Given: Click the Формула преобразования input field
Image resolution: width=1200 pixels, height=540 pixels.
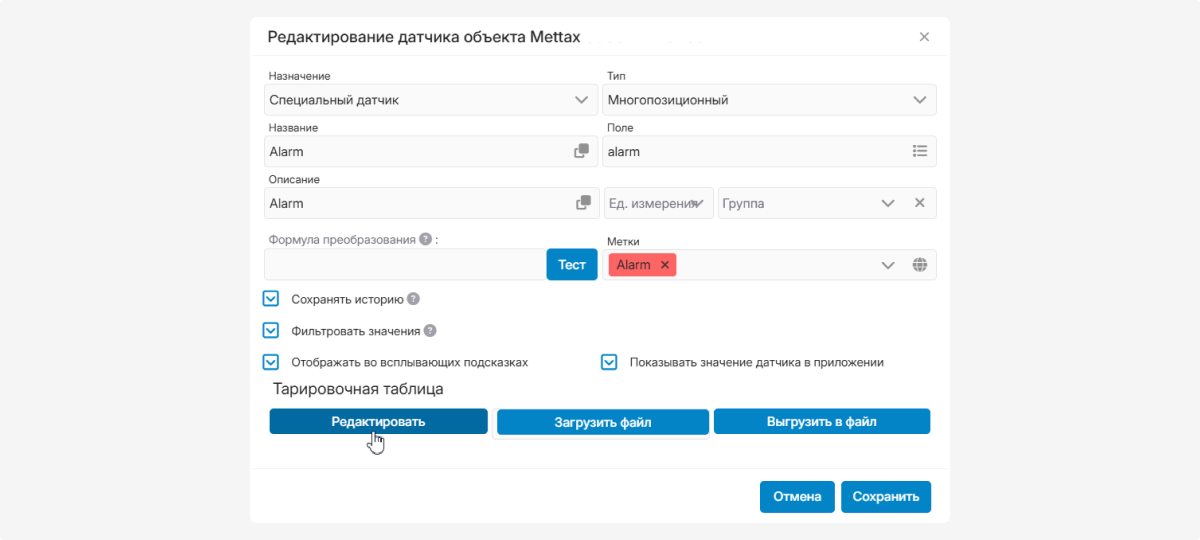Looking at the screenshot, I should point(404,265).
